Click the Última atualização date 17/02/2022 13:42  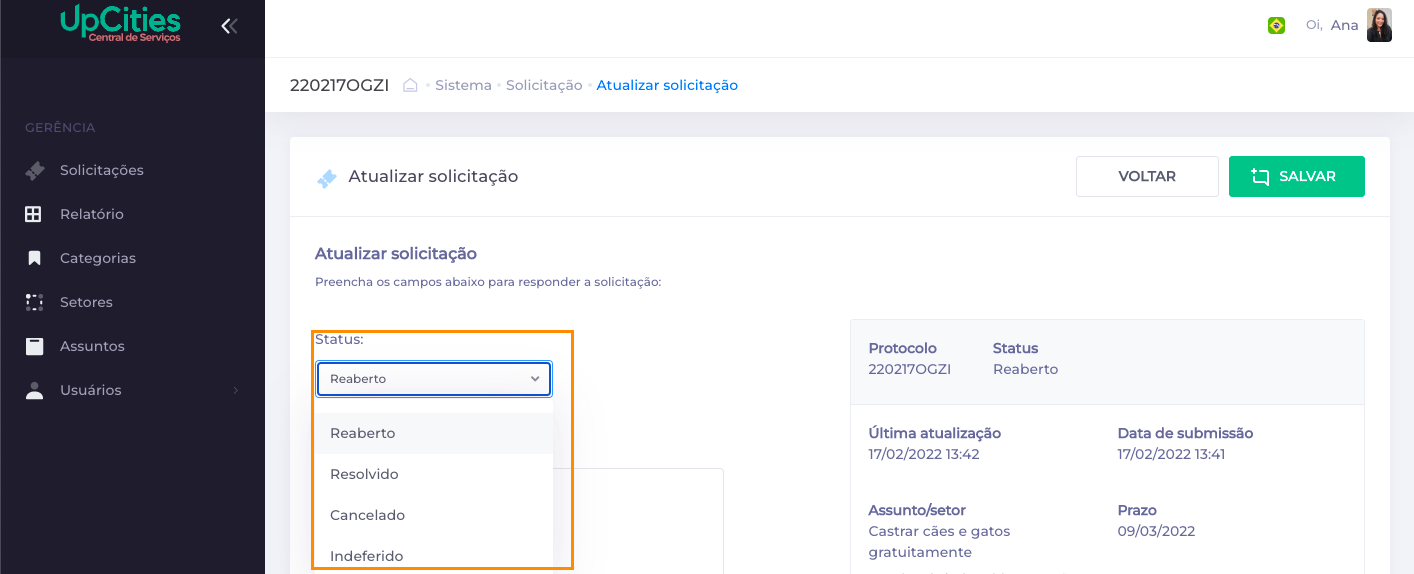tap(924, 454)
